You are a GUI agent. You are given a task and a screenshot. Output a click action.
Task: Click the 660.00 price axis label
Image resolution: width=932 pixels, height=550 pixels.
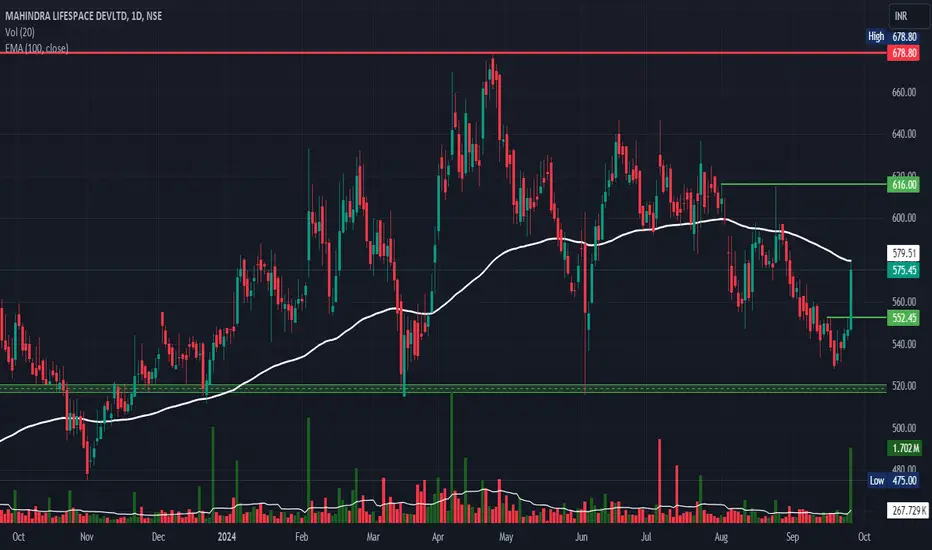tap(904, 92)
